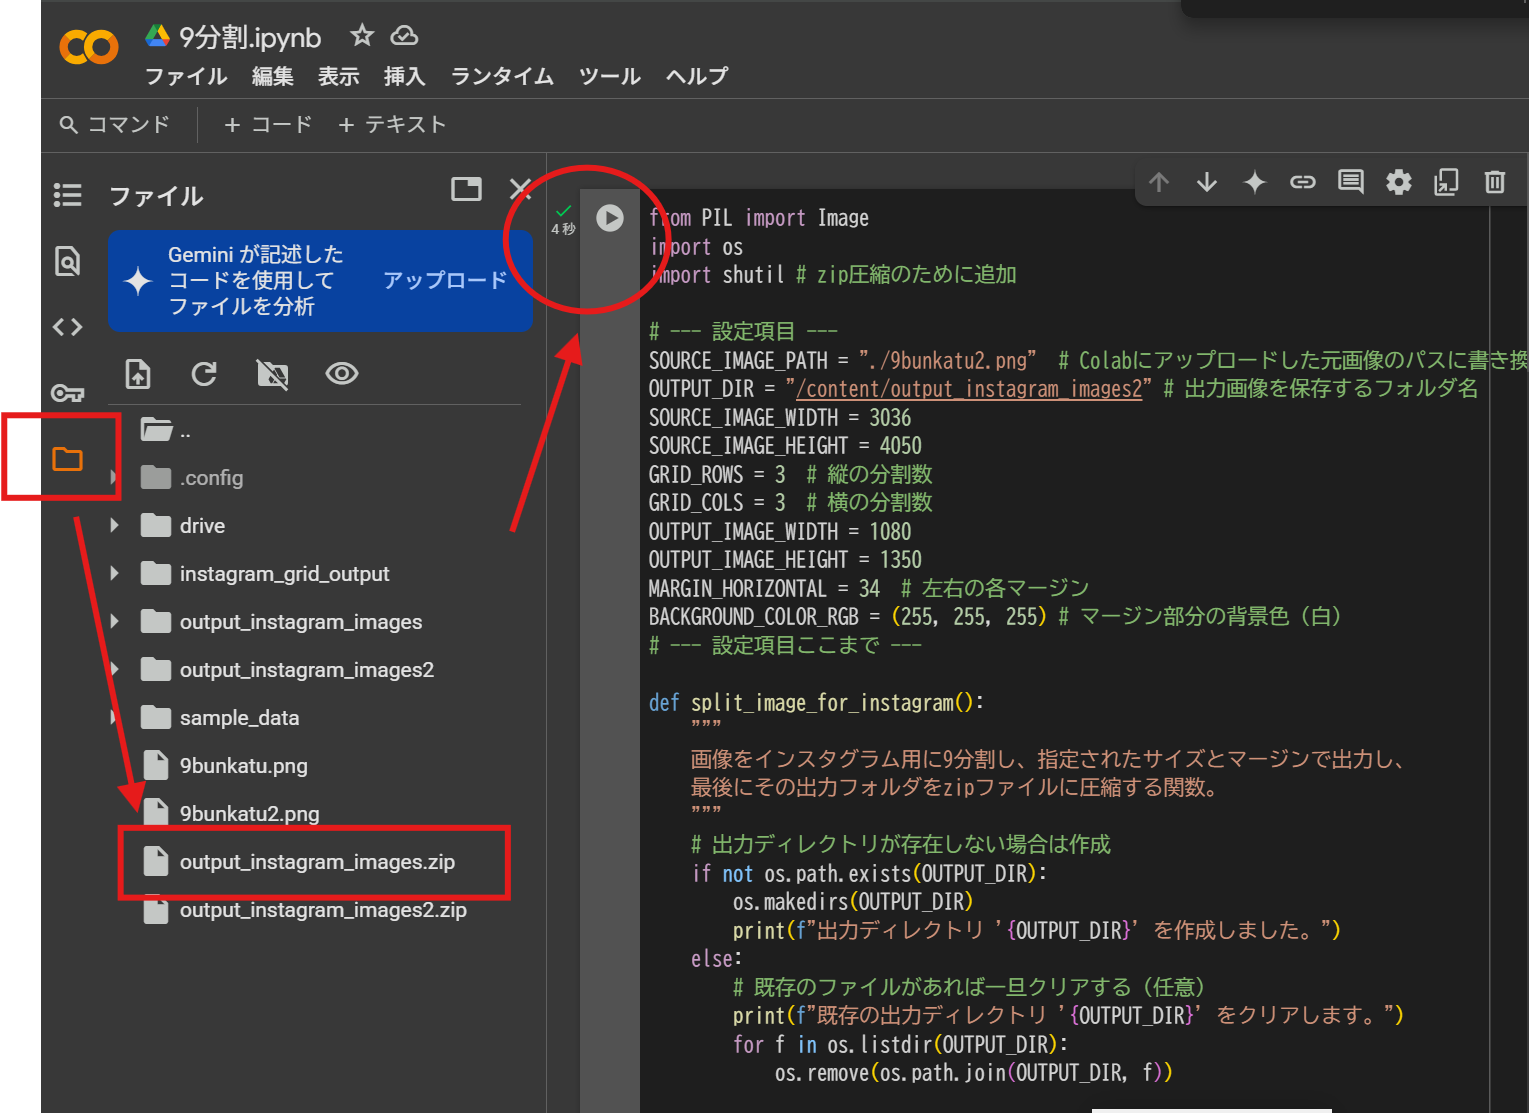Run the code cell

(x=610, y=217)
